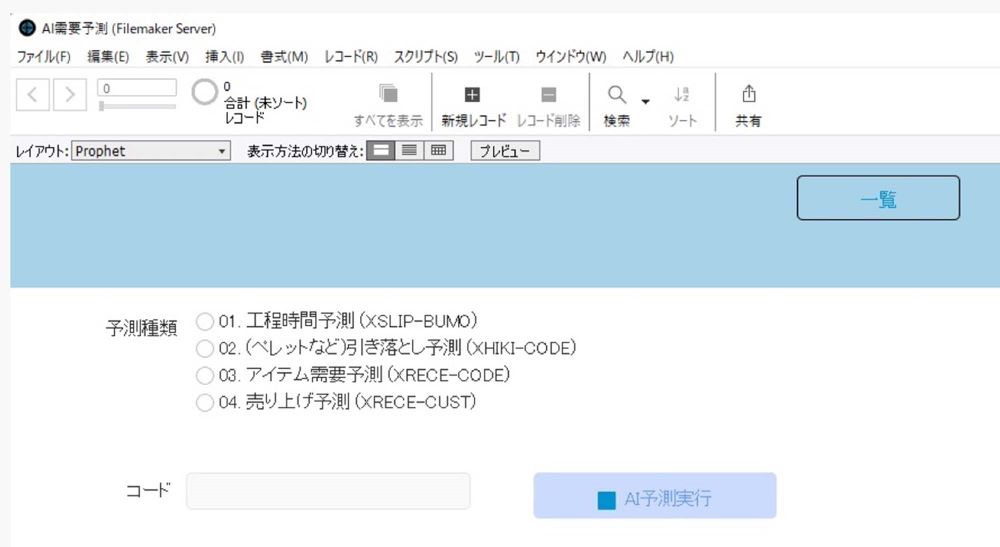Click the ソート sort icon
The width and height of the screenshot is (1000, 547).
682,95
